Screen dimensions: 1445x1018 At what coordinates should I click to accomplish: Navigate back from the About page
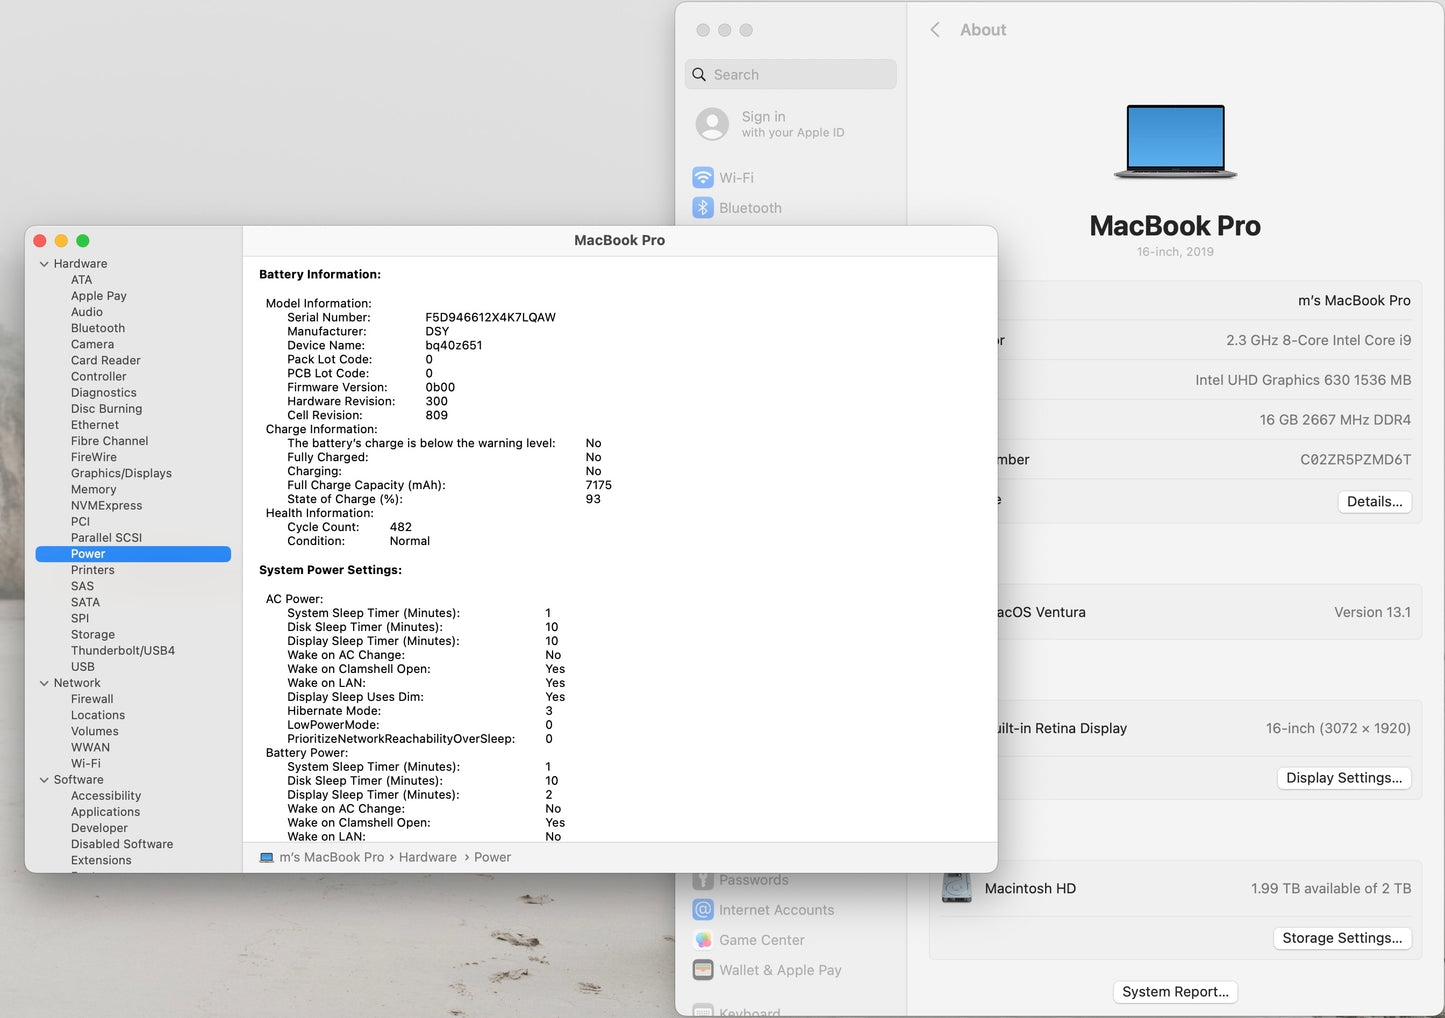pyautogui.click(x=935, y=29)
